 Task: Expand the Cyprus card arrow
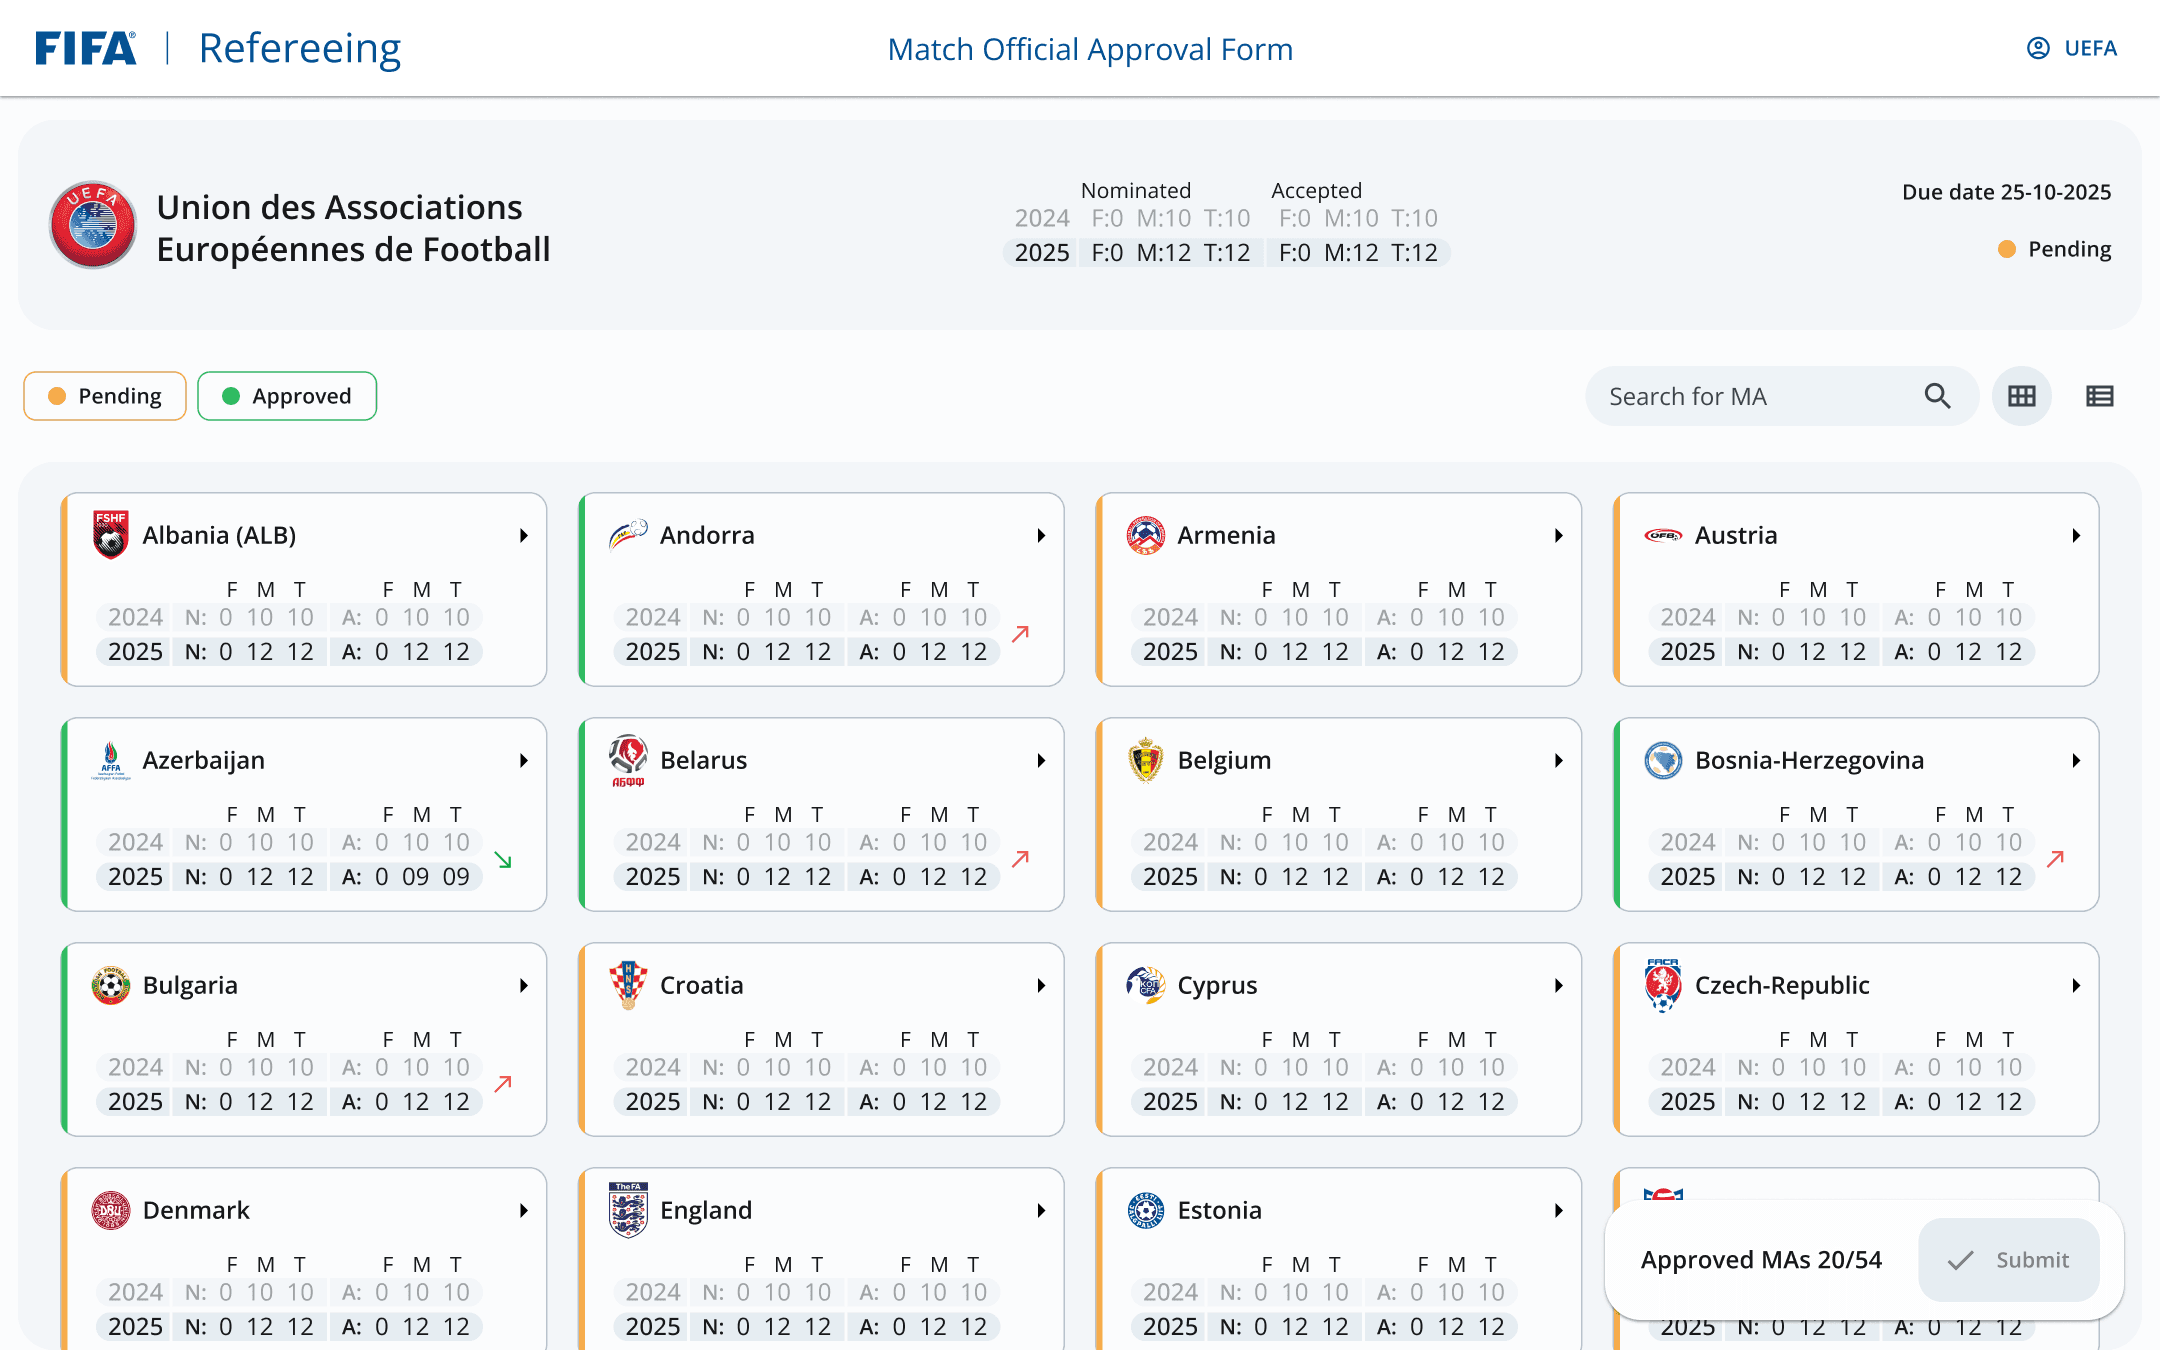tap(1558, 986)
